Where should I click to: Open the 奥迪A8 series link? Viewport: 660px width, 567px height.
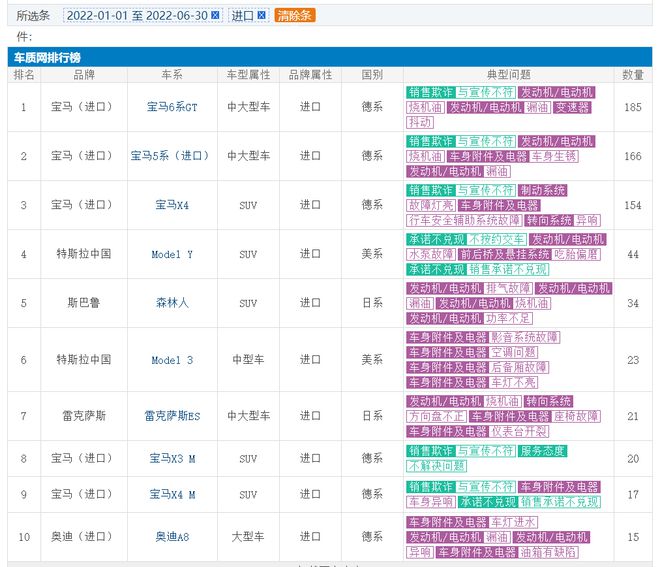(x=172, y=537)
